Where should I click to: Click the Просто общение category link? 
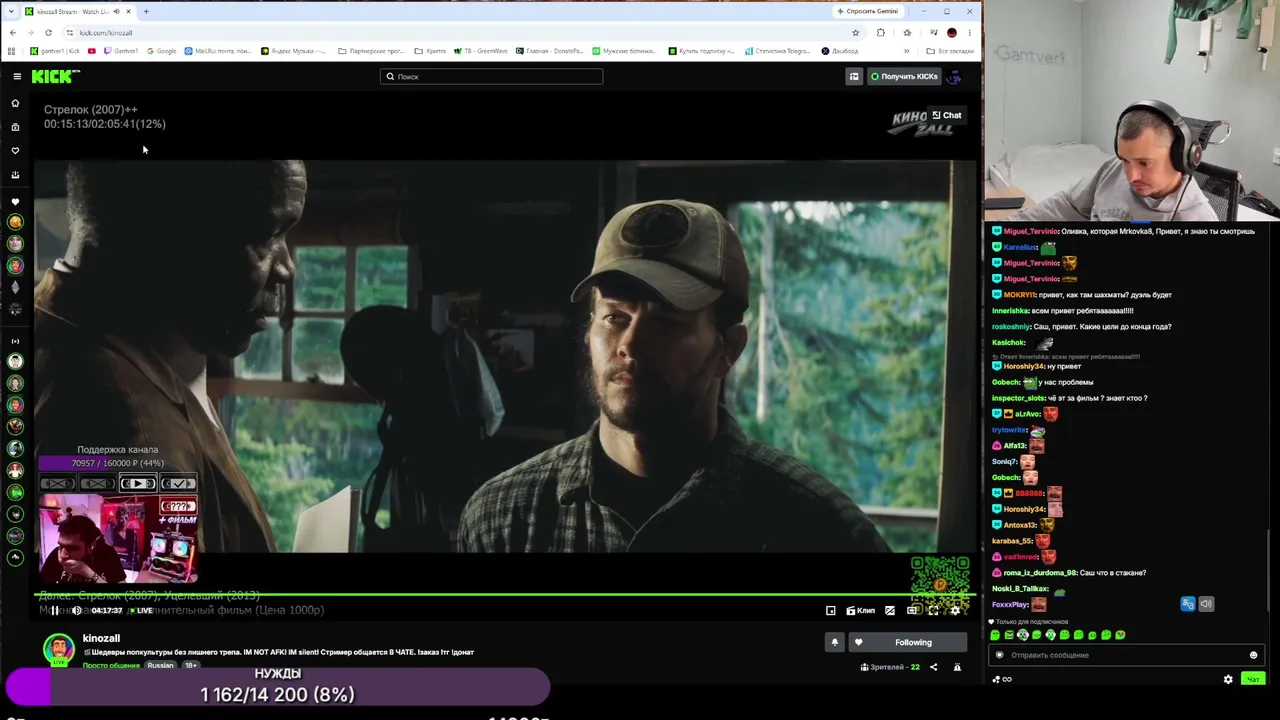pyautogui.click(x=111, y=665)
